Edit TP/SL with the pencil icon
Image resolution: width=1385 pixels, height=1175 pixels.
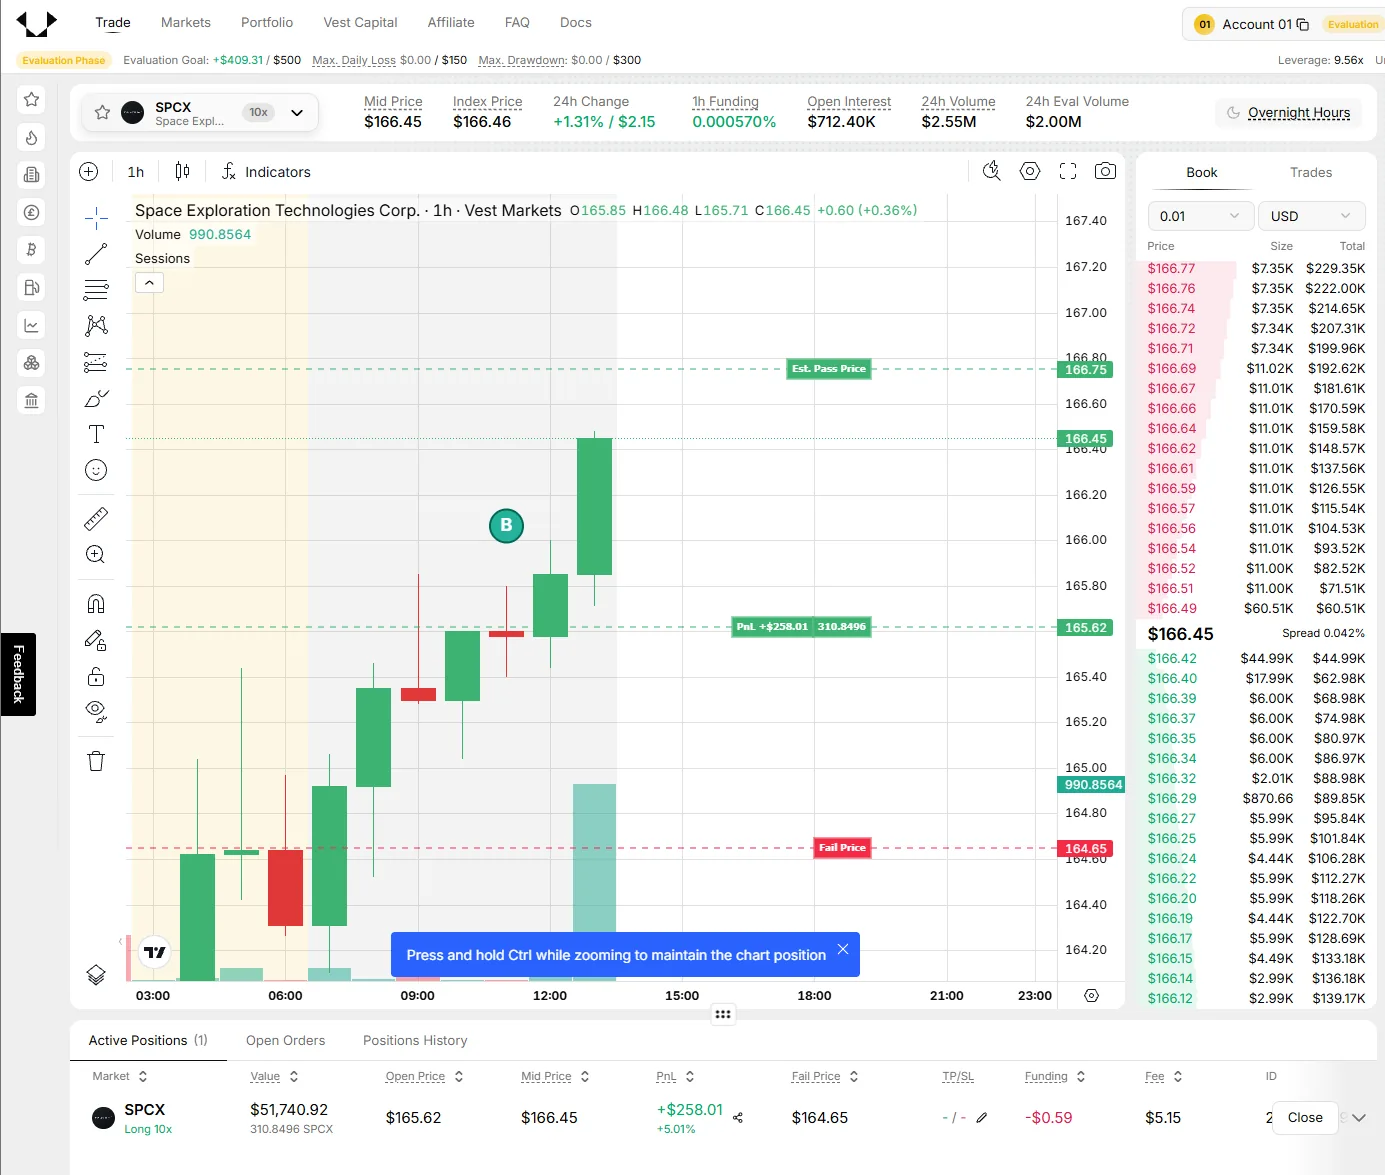click(982, 1117)
